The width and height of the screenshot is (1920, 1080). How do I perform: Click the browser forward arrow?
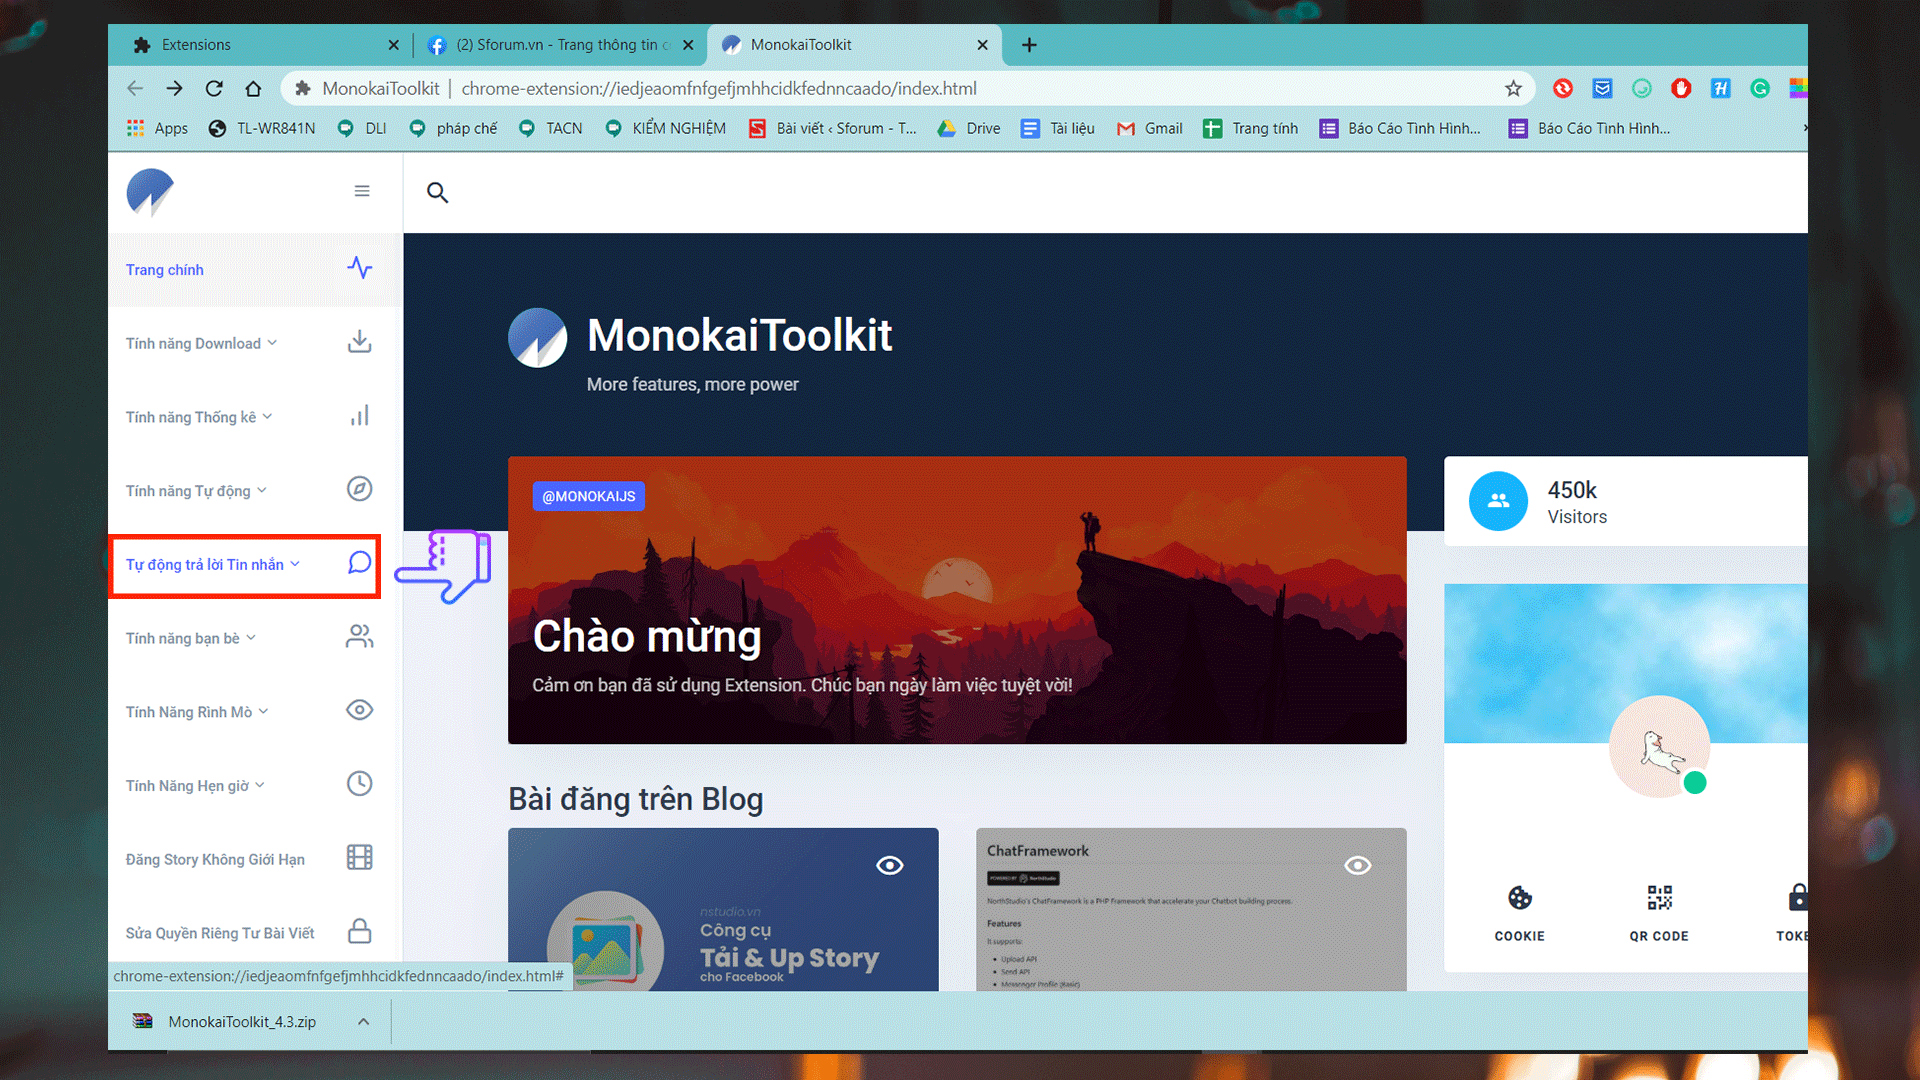[175, 89]
